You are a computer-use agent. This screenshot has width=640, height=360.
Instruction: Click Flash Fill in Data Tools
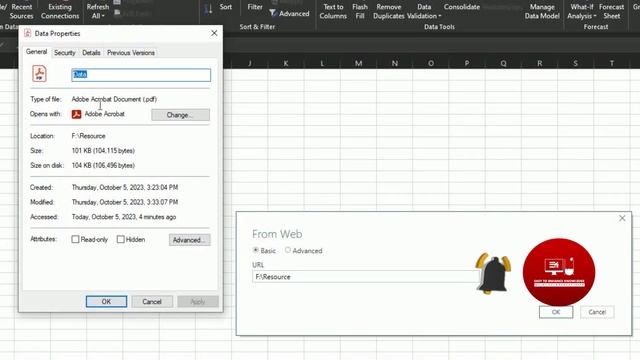[360, 11]
